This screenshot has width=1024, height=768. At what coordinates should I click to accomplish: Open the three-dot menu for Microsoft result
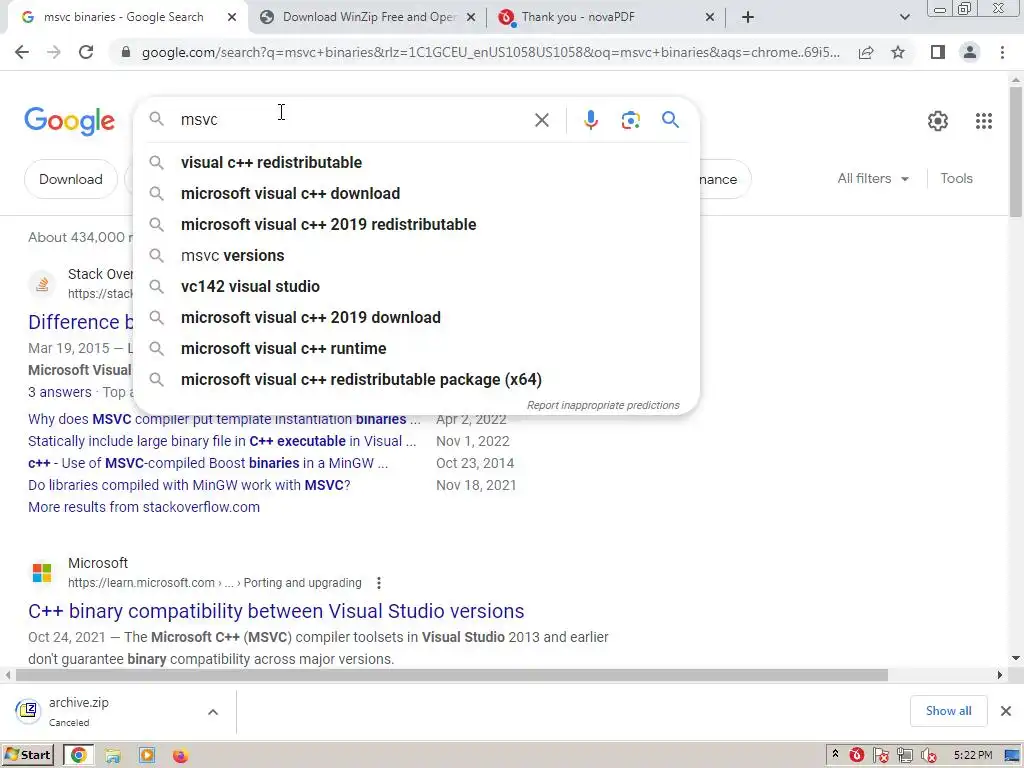coord(379,583)
